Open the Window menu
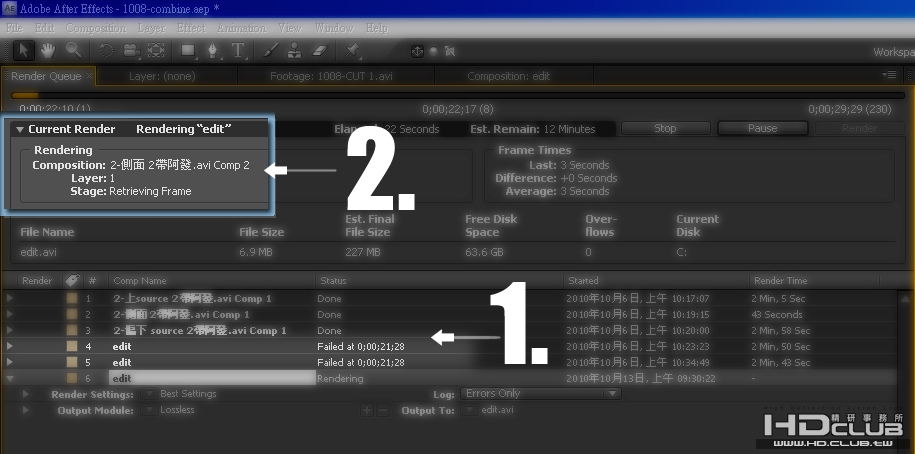Image resolution: width=915 pixels, height=454 pixels. [x=334, y=28]
